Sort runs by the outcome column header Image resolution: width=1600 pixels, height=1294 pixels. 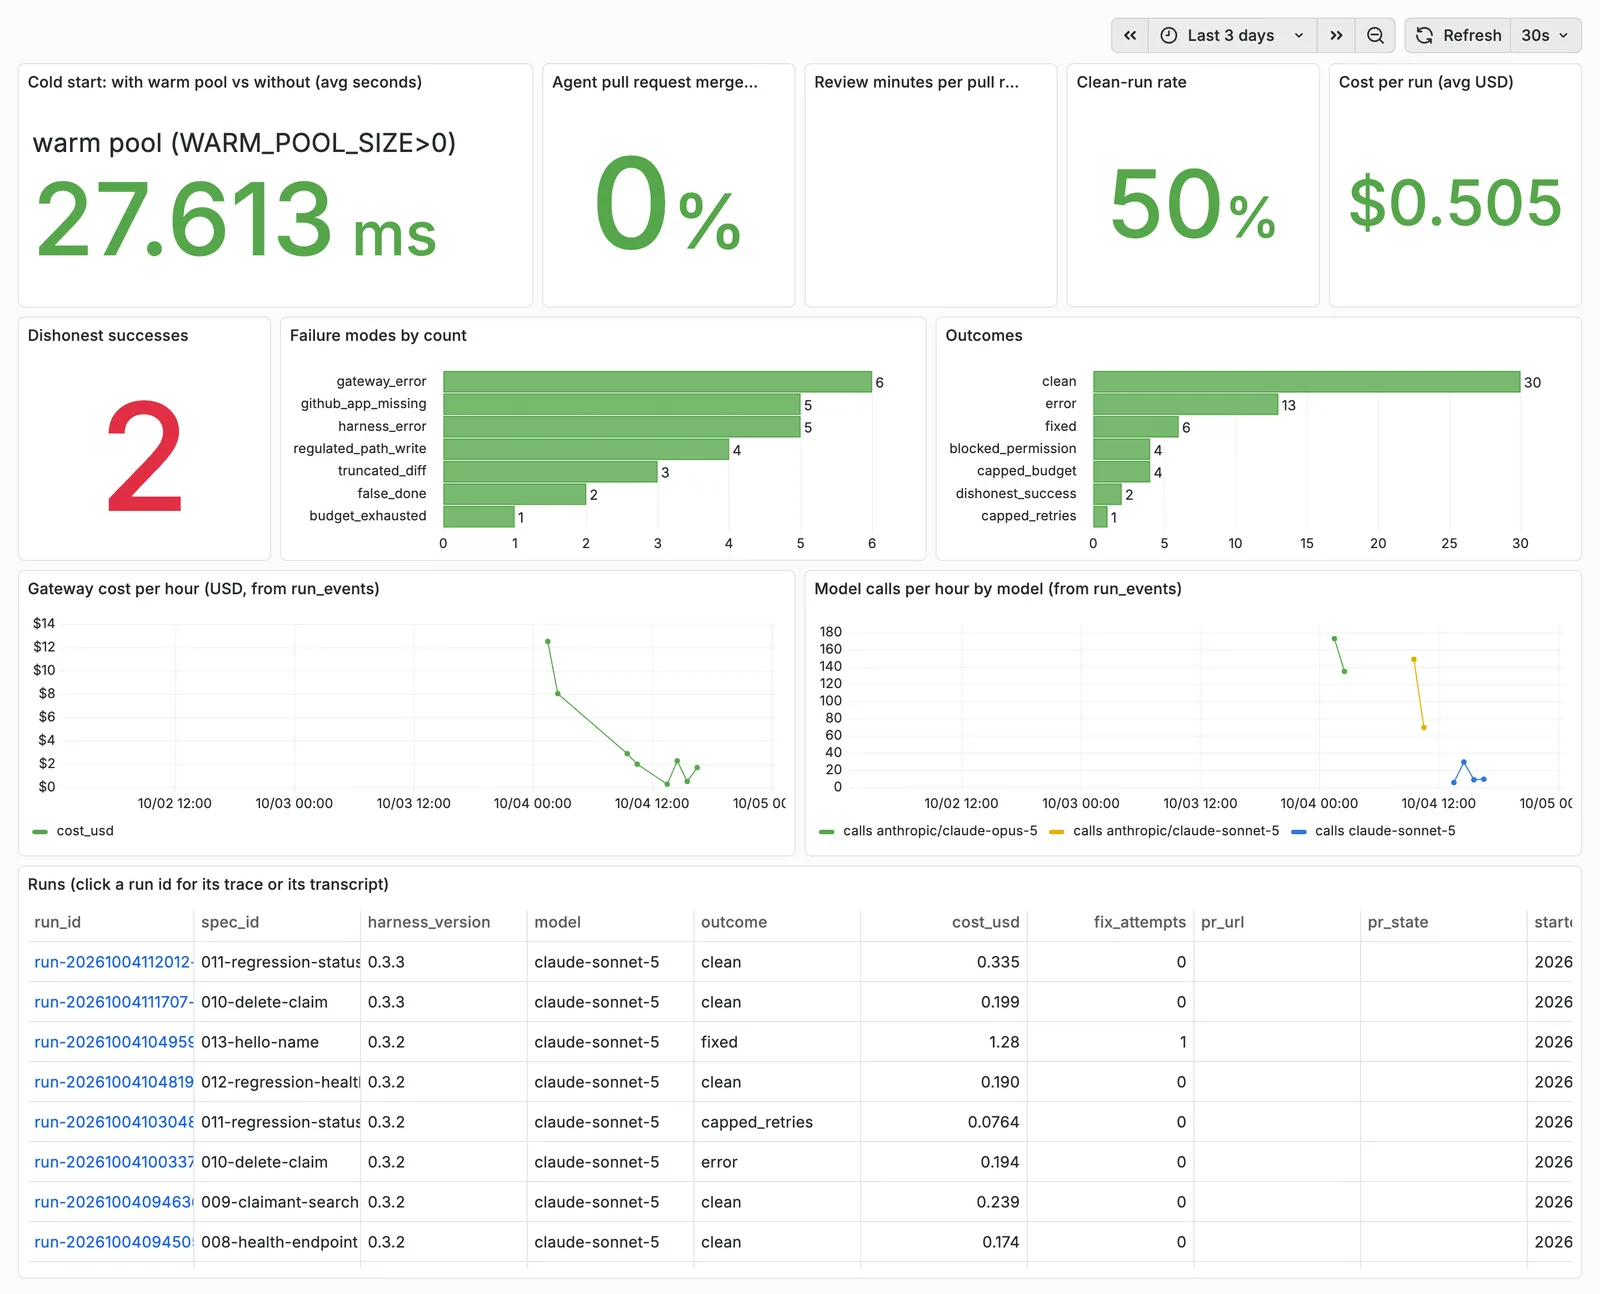[734, 922]
